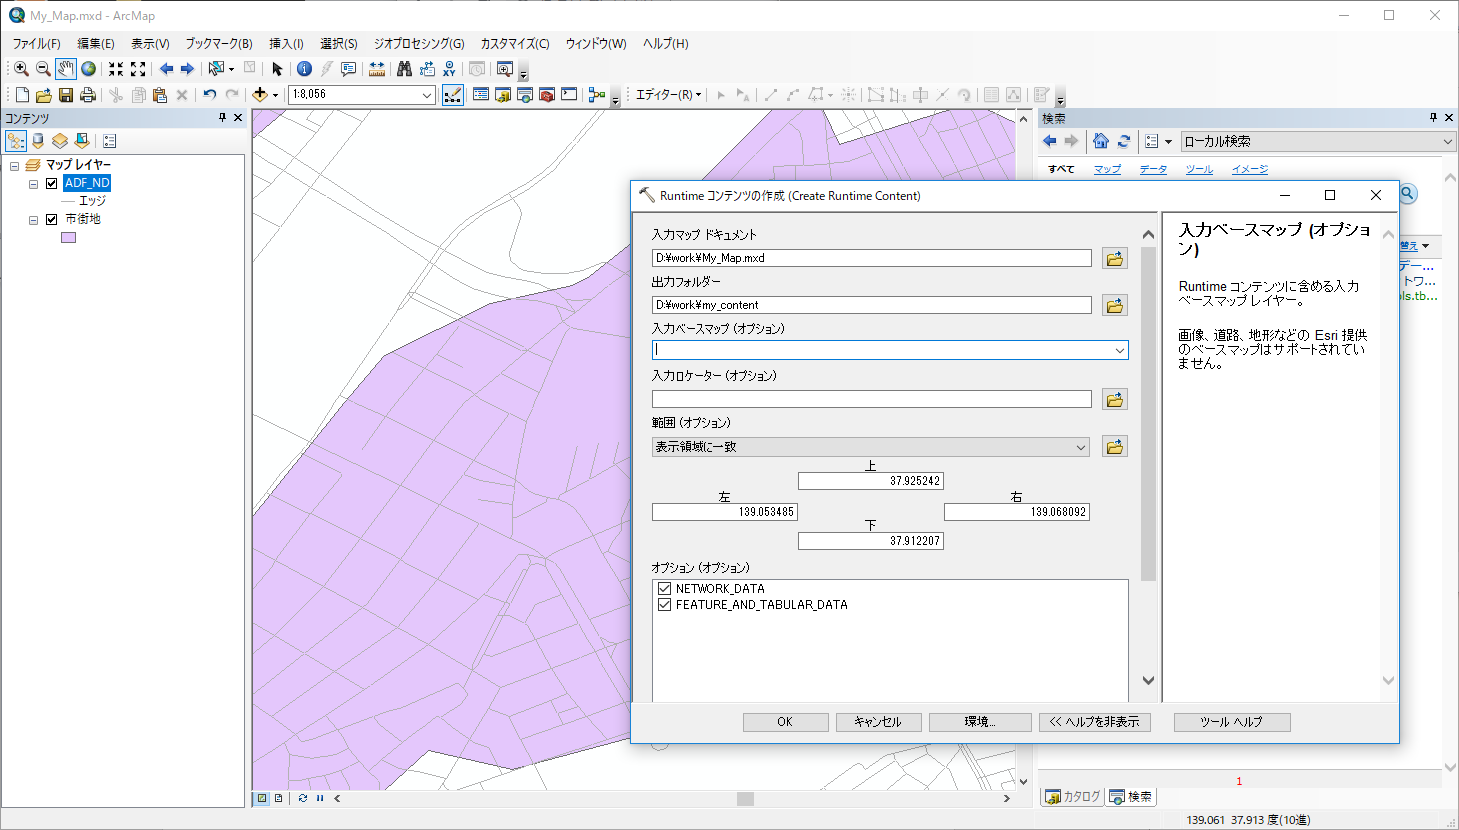Click the 上 extent value field
The height and width of the screenshot is (830, 1459).
(871, 481)
